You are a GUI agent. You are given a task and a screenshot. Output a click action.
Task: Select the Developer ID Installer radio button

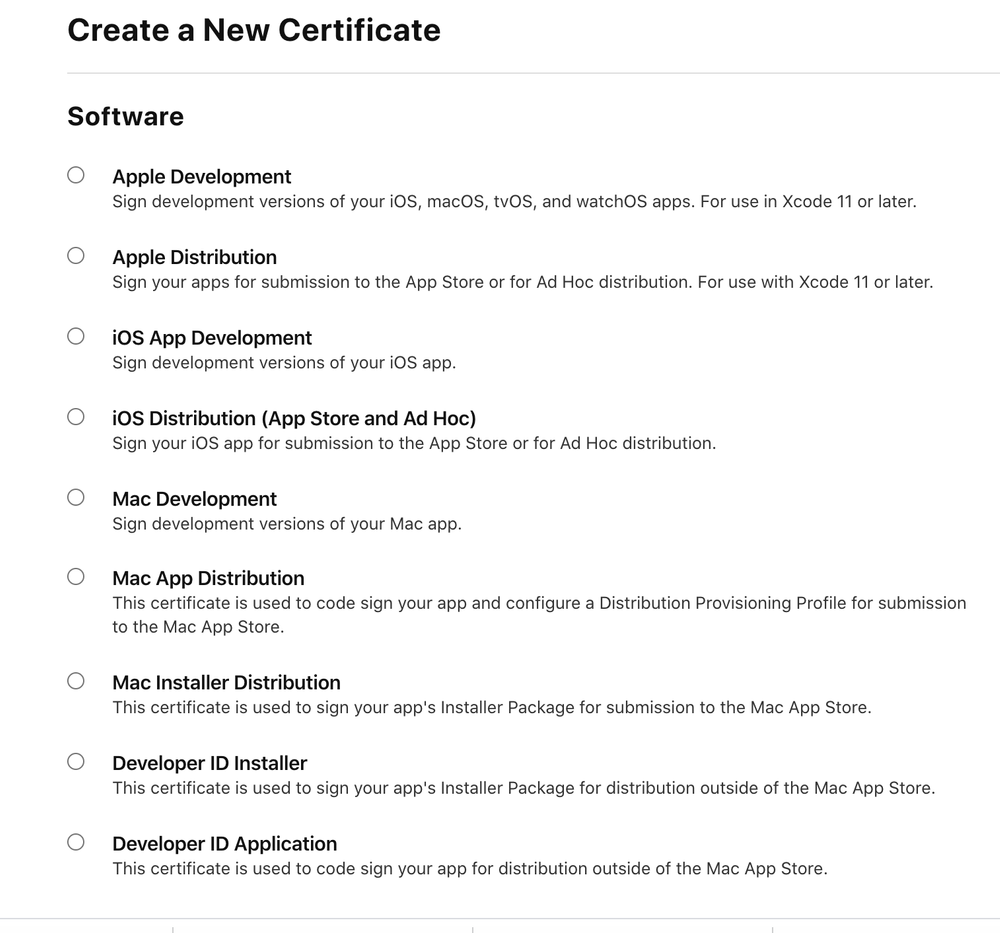coord(76,761)
